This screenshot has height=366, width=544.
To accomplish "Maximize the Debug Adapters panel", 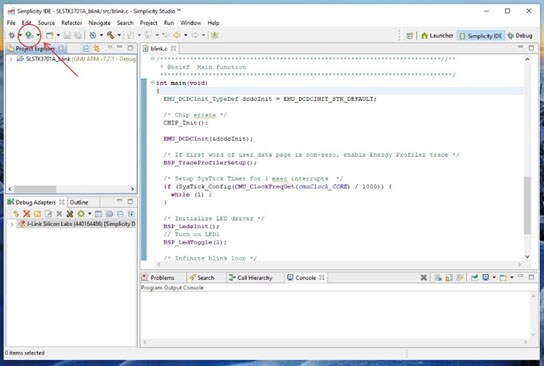I will [x=130, y=202].
